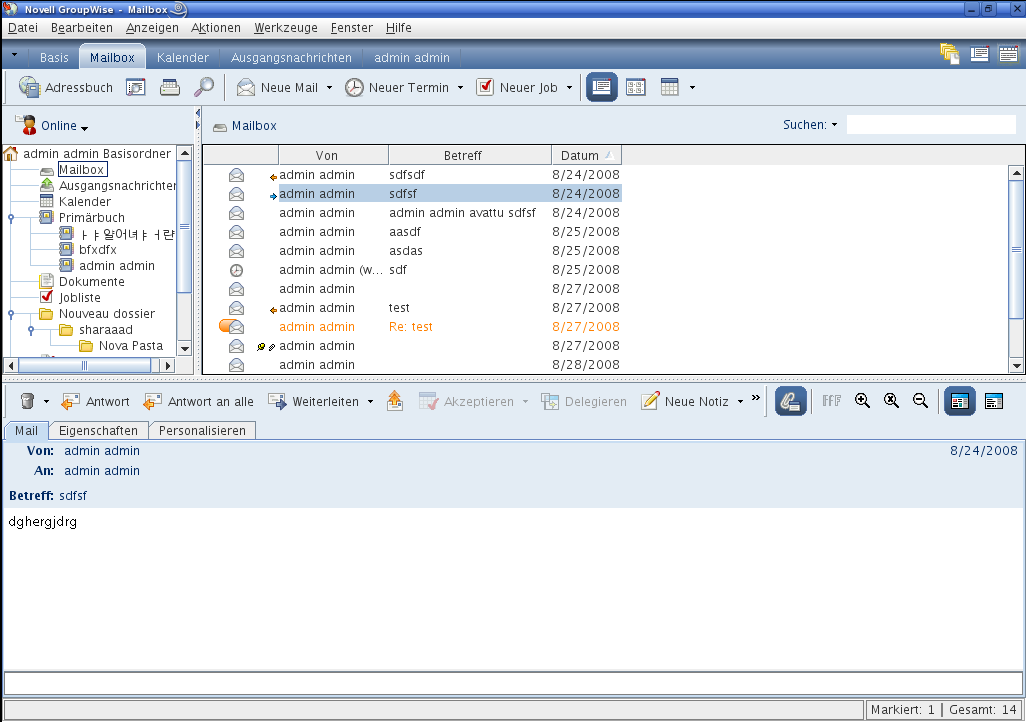Viewport: 1026px width, 722px height.
Task: Click the zoom reset magnifier icon
Action: [x=891, y=401]
